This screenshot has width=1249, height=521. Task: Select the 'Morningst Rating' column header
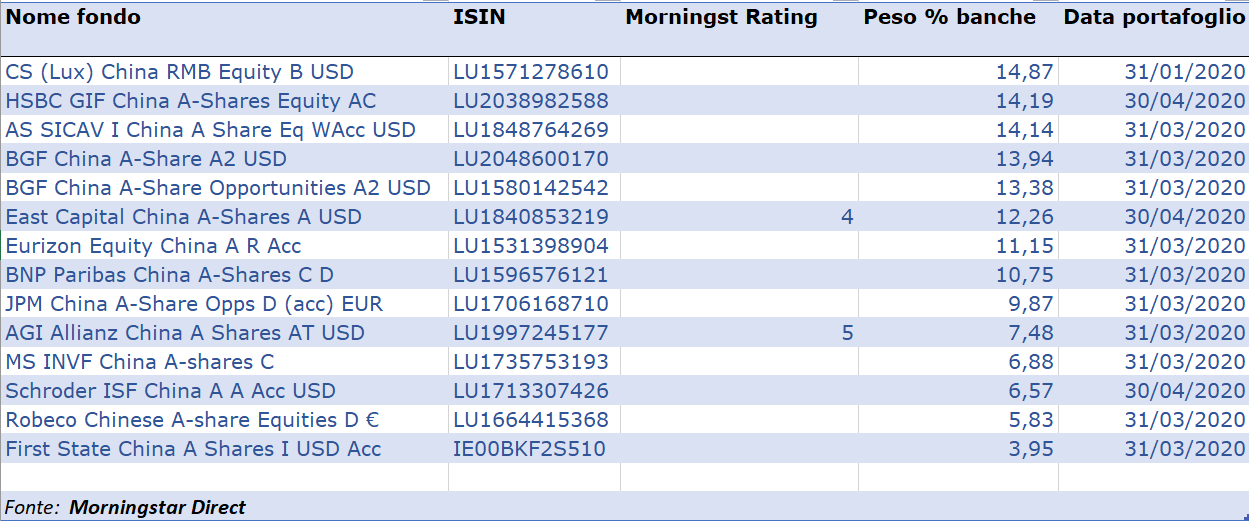721,17
